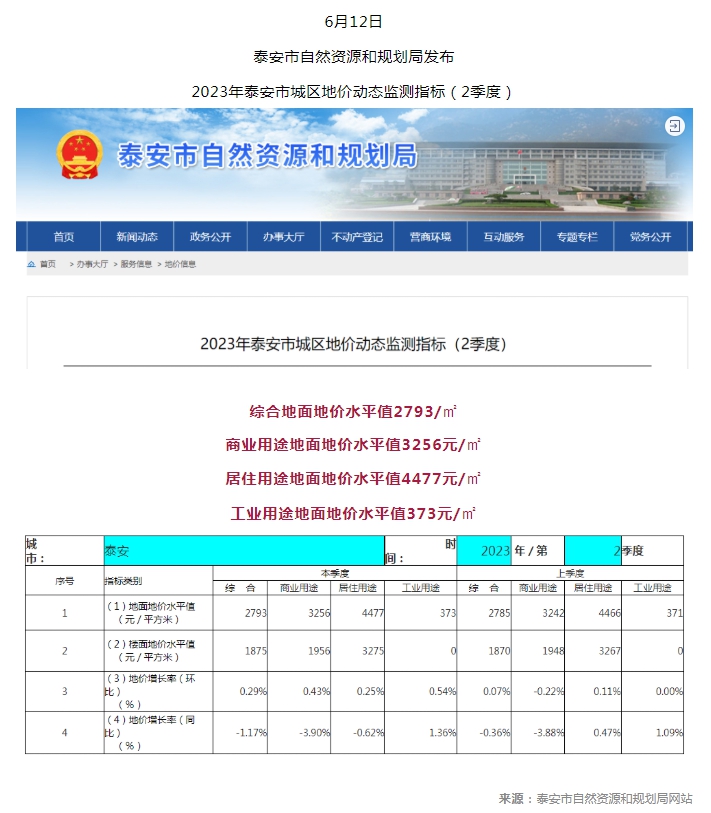
Task: Open the 党务公开 navigation tab
Action: point(651,237)
